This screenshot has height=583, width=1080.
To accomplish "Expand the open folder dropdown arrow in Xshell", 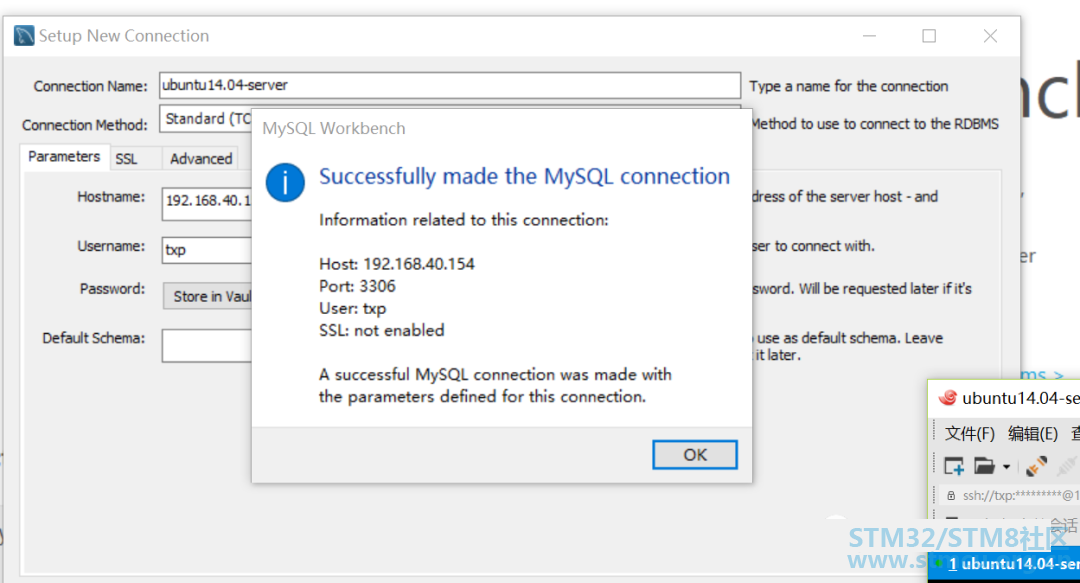I will pyautogui.click(x=1006, y=467).
